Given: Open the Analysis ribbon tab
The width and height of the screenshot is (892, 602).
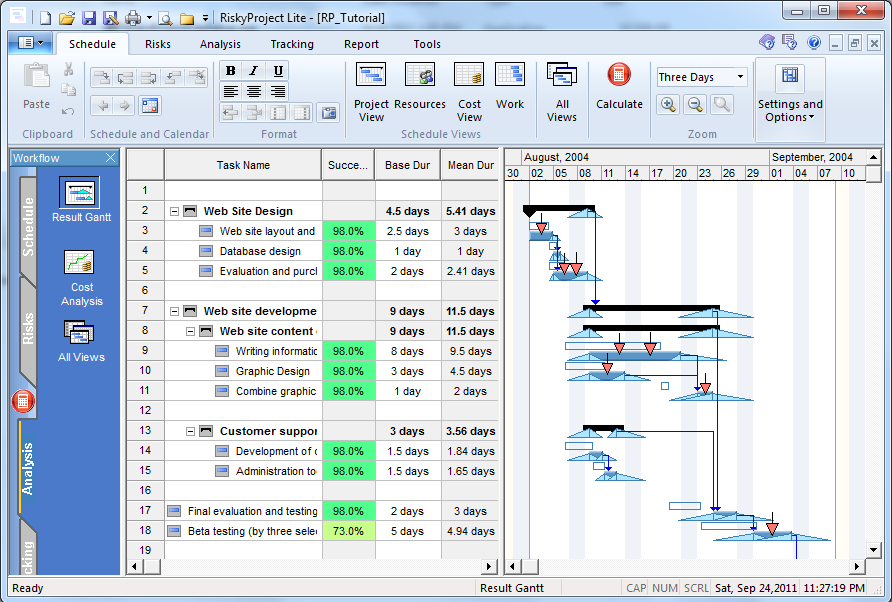Looking at the screenshot, I should 220,44.
